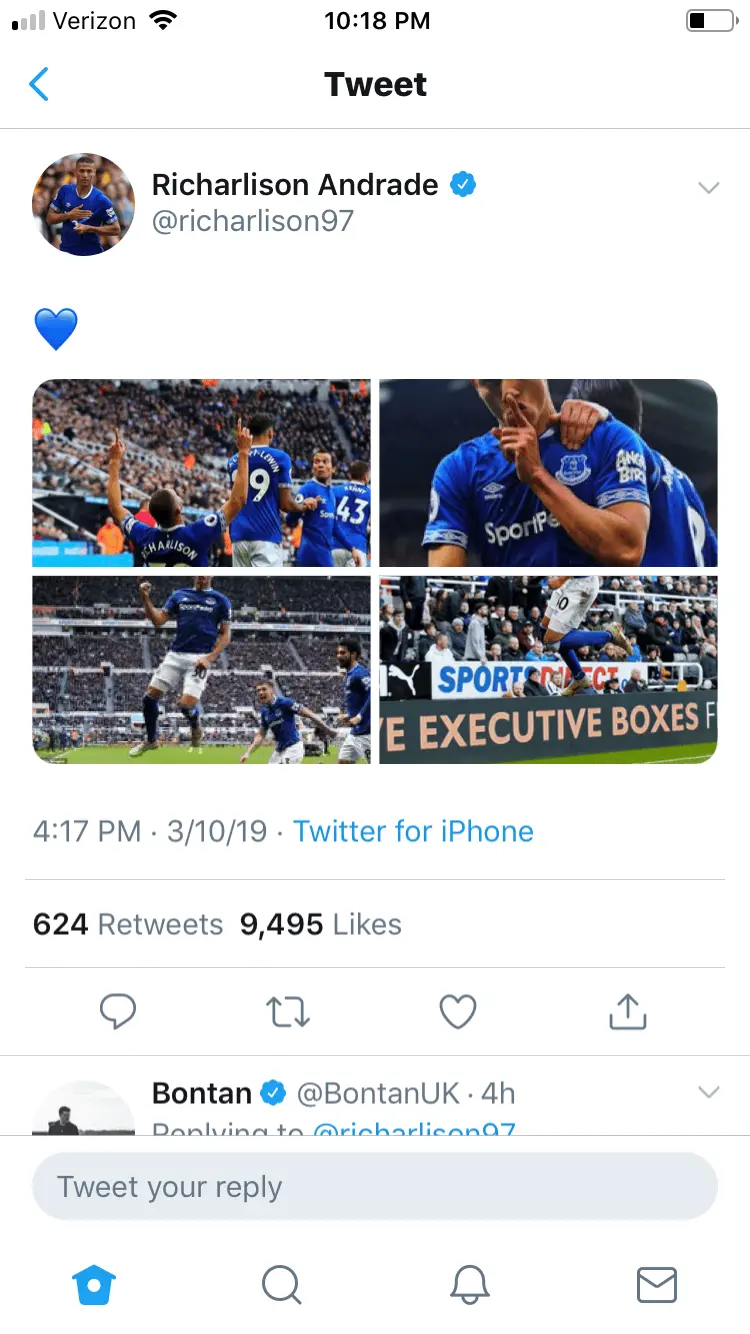Open the Bontan profile name in reply
The image size is (750, 1334).
pyautogui.click(x=201, y=1093)
